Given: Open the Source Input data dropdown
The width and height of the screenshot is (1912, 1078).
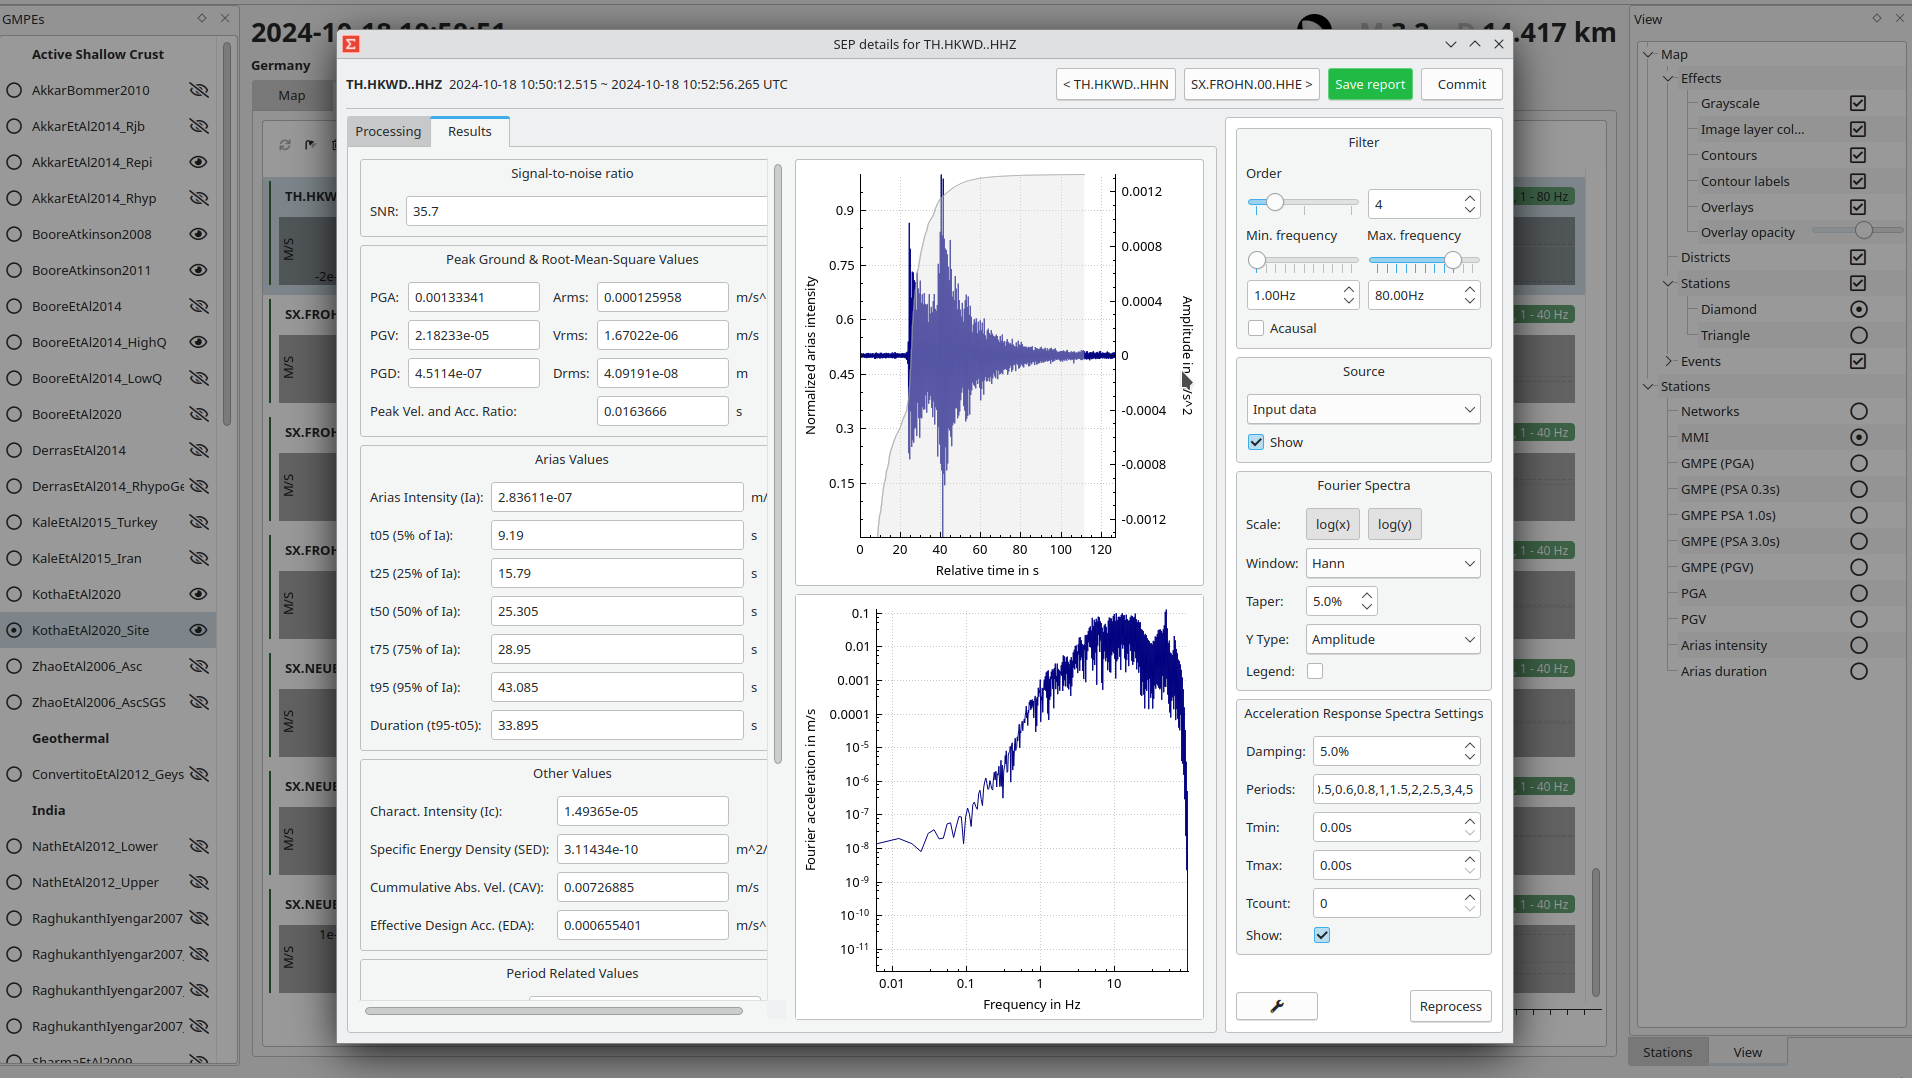Looking at the screenshot, I should [1363, 409].
